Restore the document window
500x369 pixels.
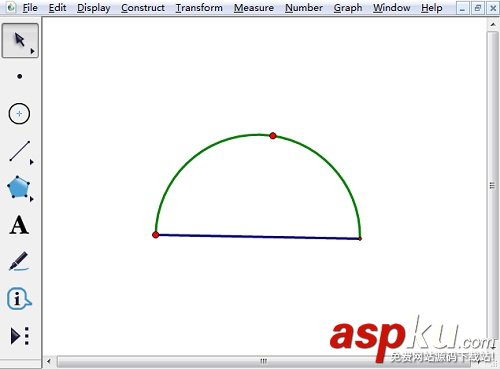click(x=478, y=8)
